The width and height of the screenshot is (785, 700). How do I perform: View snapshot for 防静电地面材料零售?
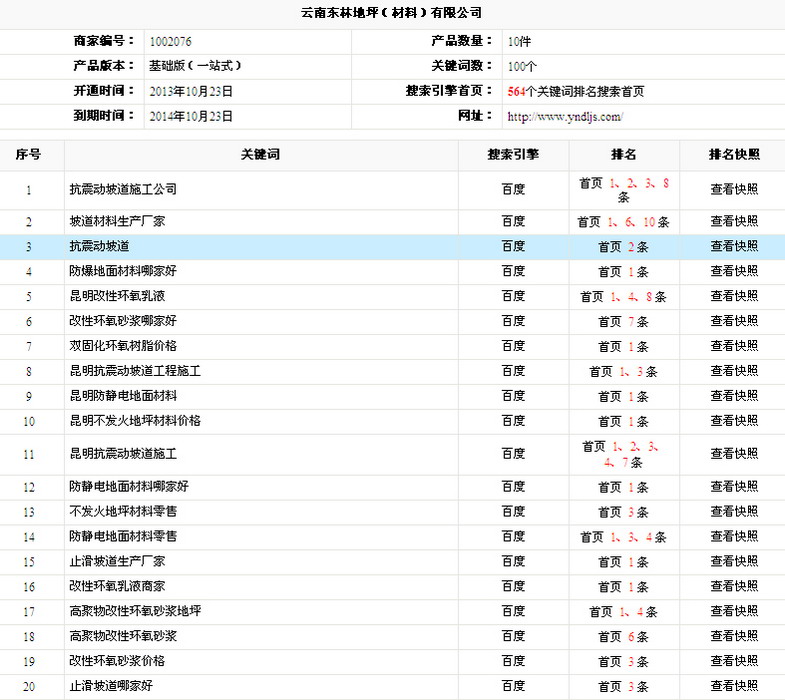pos(734,537)
